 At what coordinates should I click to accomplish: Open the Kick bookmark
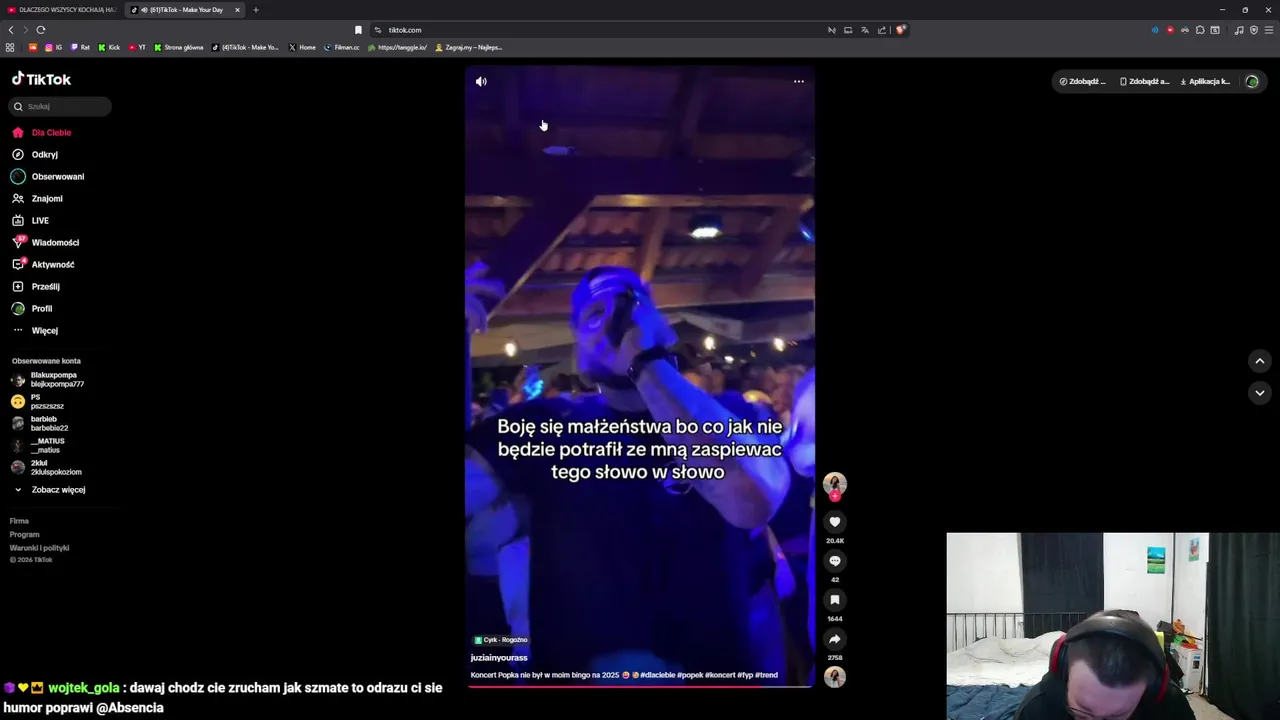pos(109,47)
